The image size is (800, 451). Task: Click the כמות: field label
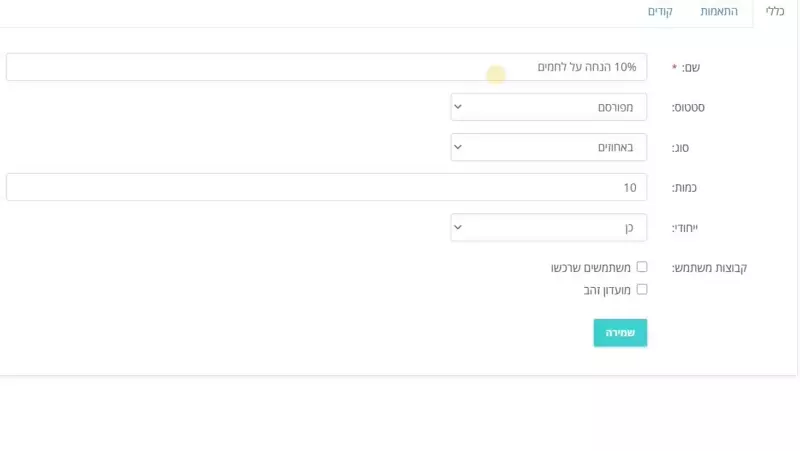point(684,188)
